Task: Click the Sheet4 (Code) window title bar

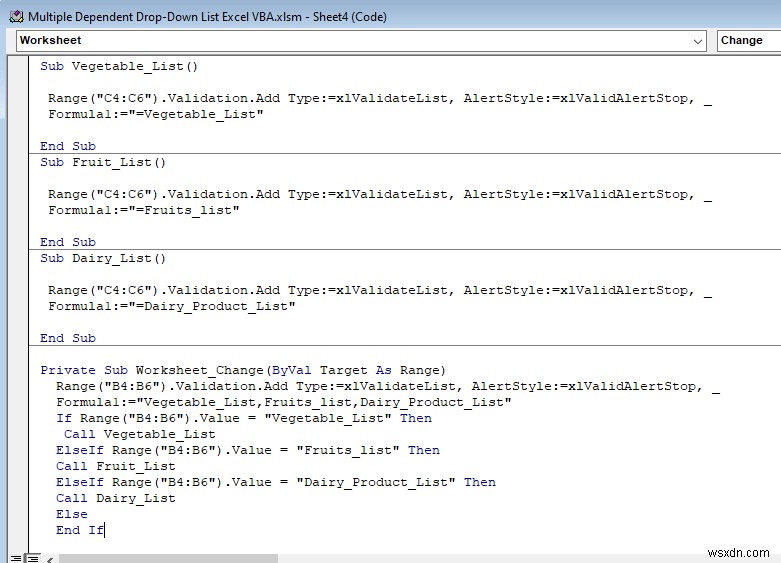Action: click(x=390, y=16)
